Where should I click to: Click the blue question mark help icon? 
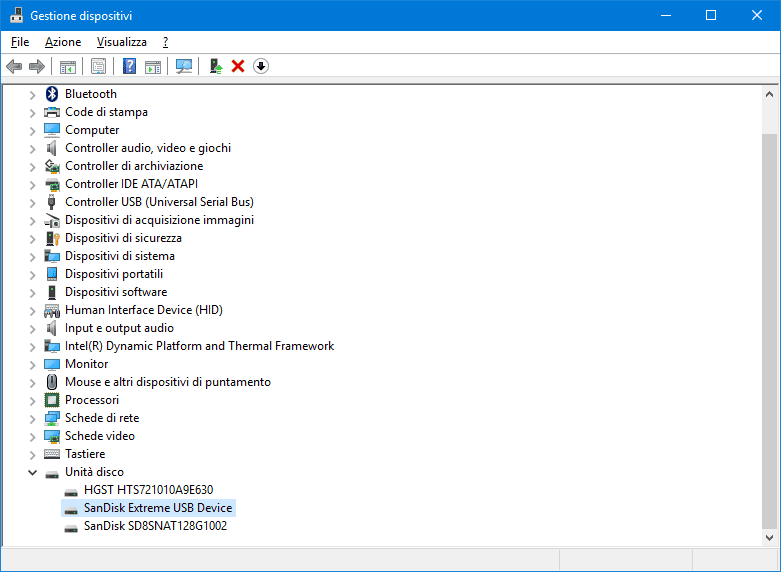[129, 66]
